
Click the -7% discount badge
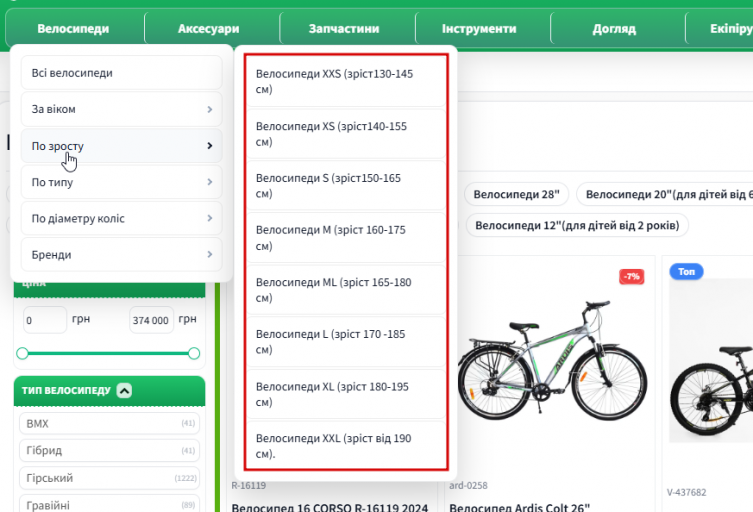click(632, 277)
